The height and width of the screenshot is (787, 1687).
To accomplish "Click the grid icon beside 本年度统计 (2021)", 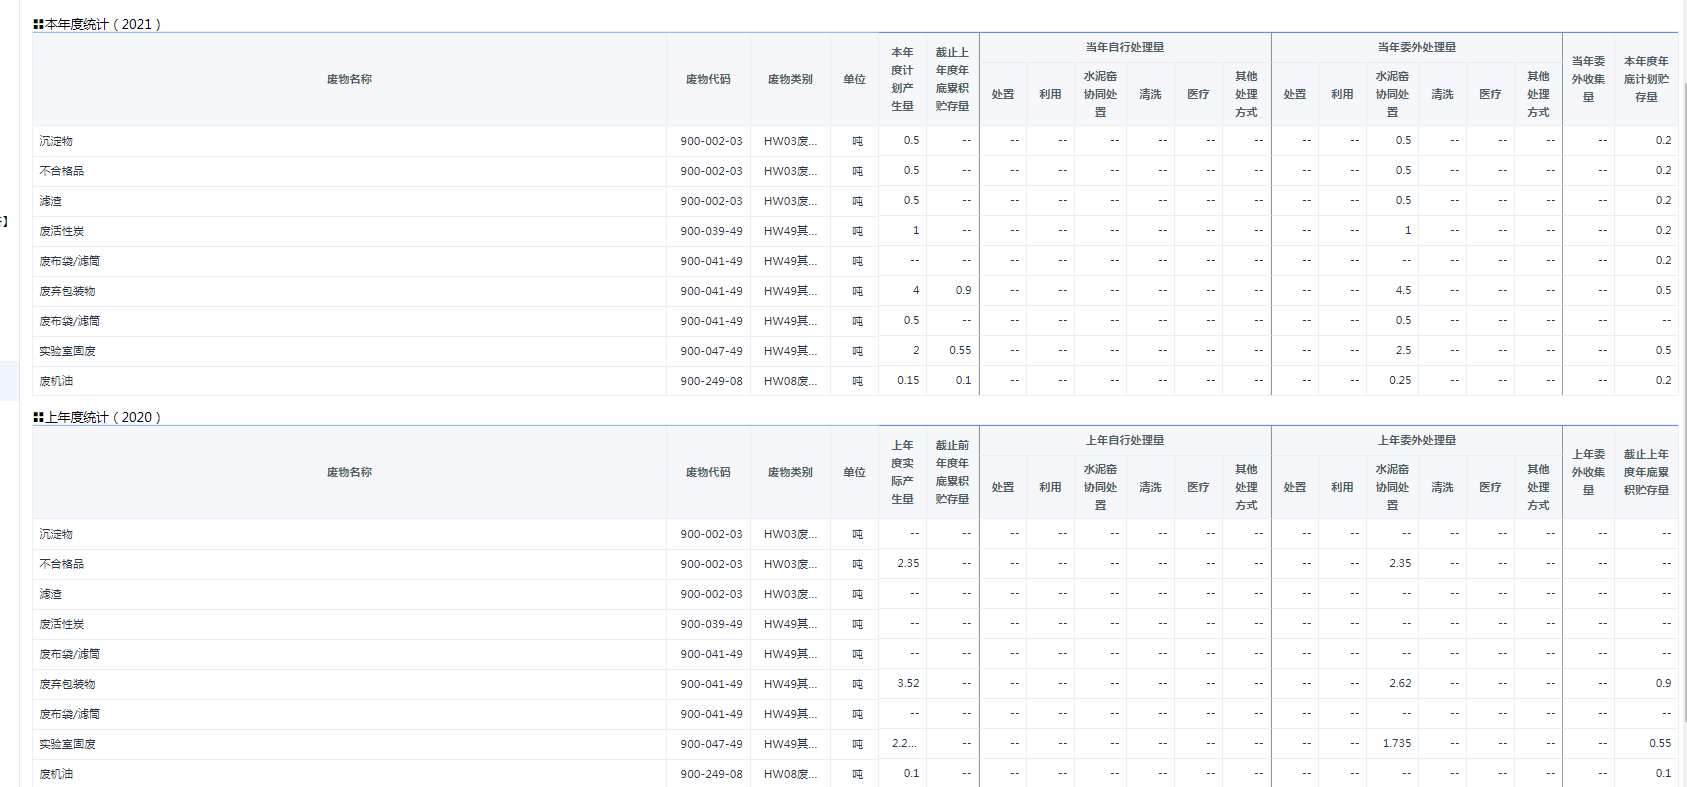I will tap(38, 24).
